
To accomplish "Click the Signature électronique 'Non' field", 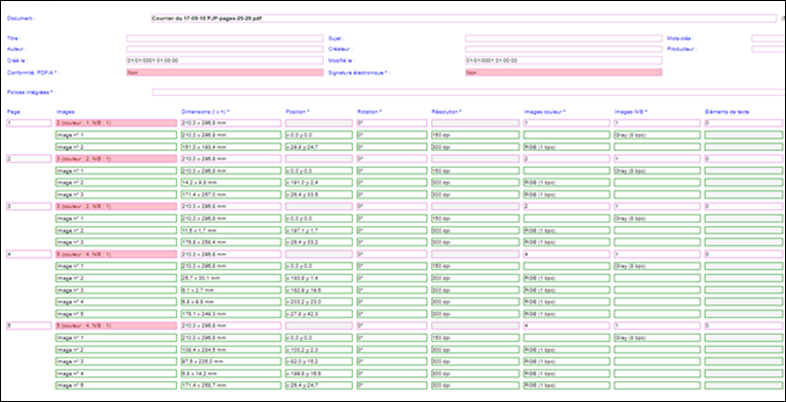I will click(560, 72).
